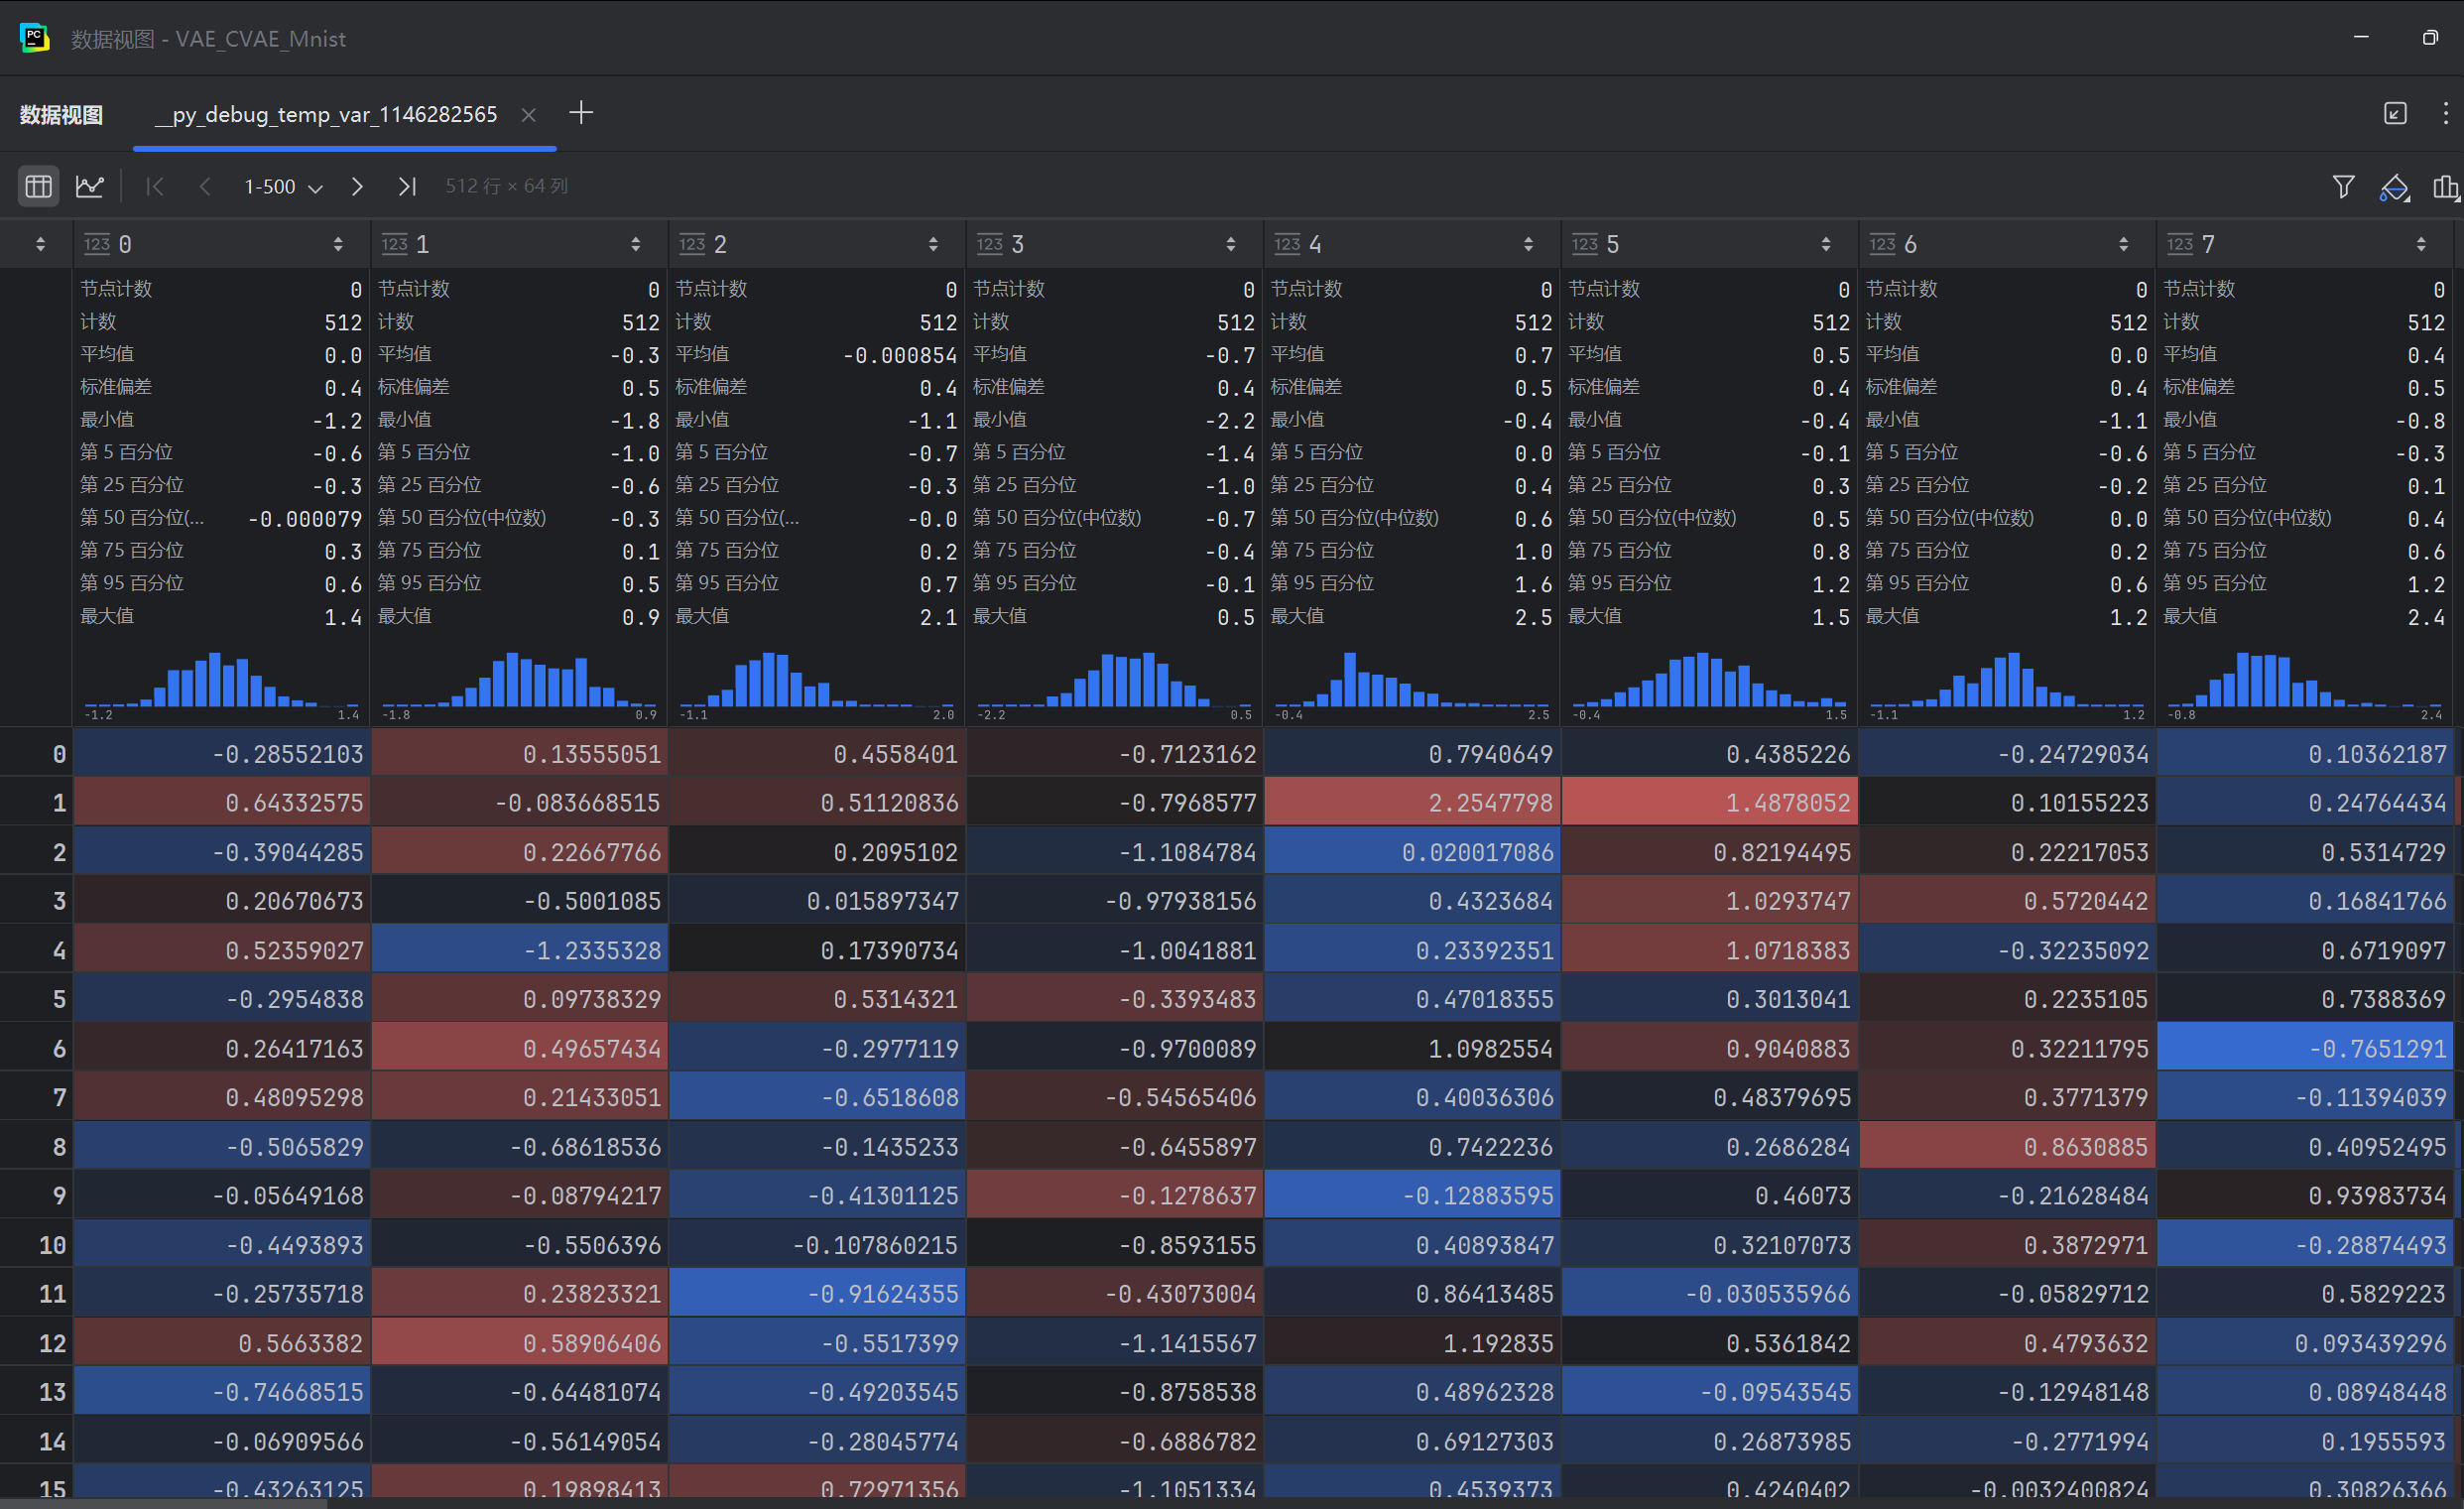Select the __py_debug_temp_var_1146282565 tab
The height and width of the screenshot is (1509, 2464).
tap(326, 115)
